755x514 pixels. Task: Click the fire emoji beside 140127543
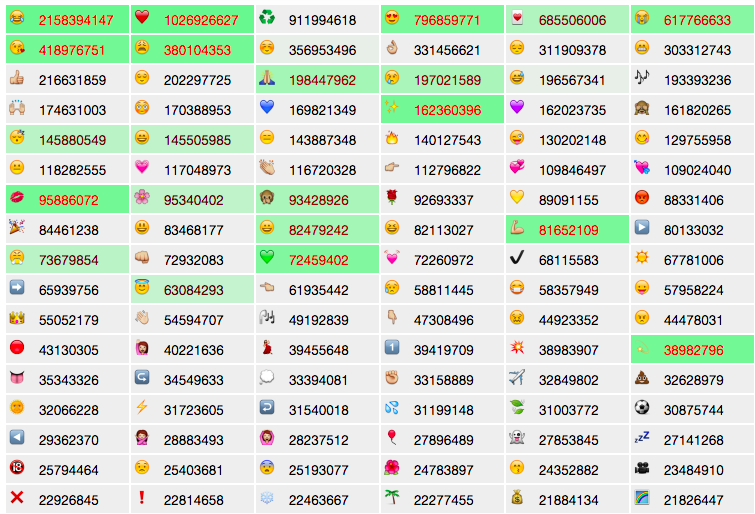(392, 138)
